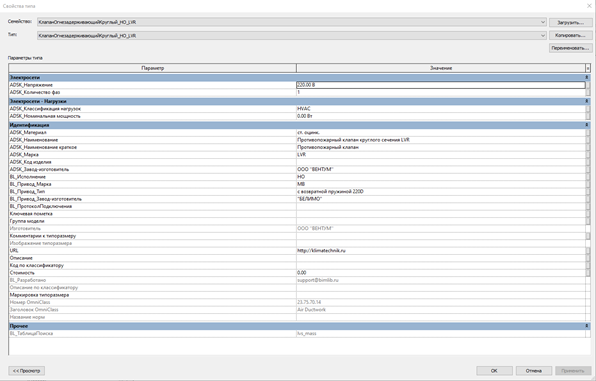Click the BL_ПротоколПодключения parameter label
This screenshot has height=381, width=596.
click(41, 206)
